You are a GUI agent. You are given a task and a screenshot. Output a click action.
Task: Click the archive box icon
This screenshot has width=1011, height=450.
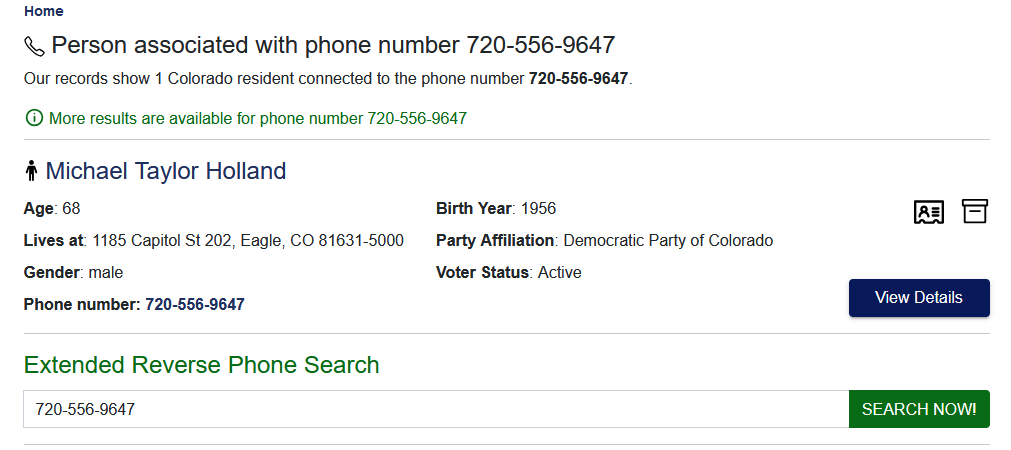click(x=975, y=211)
